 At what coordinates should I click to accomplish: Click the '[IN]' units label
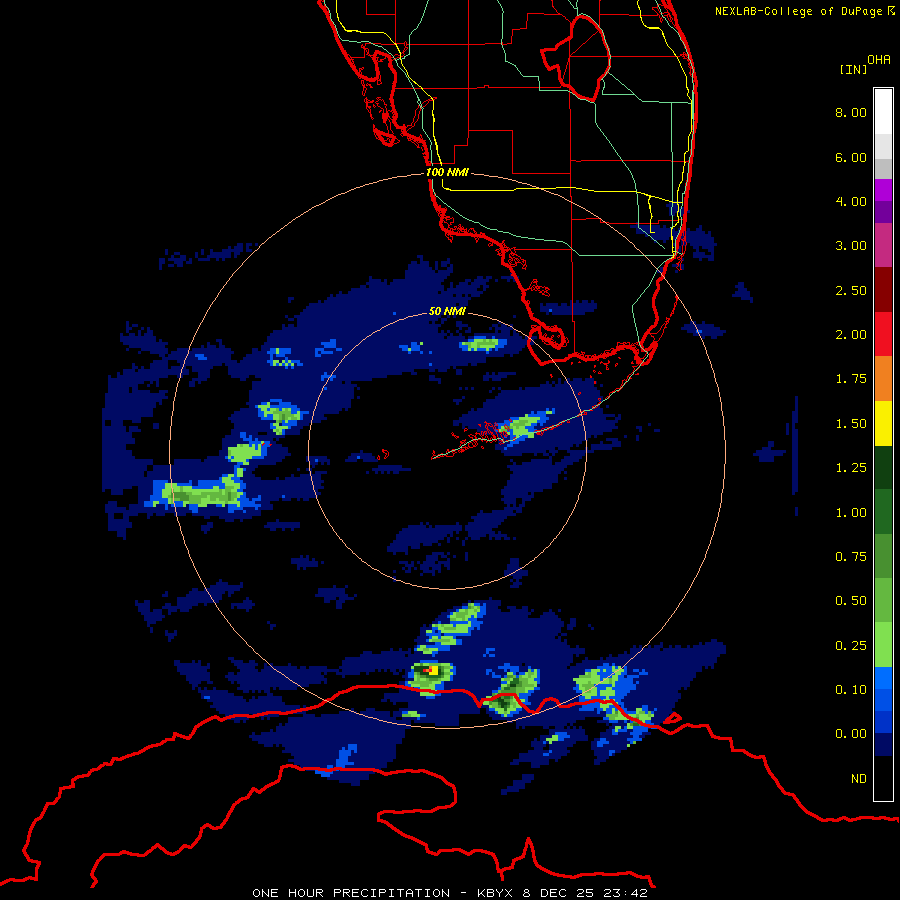click(853, 69)
